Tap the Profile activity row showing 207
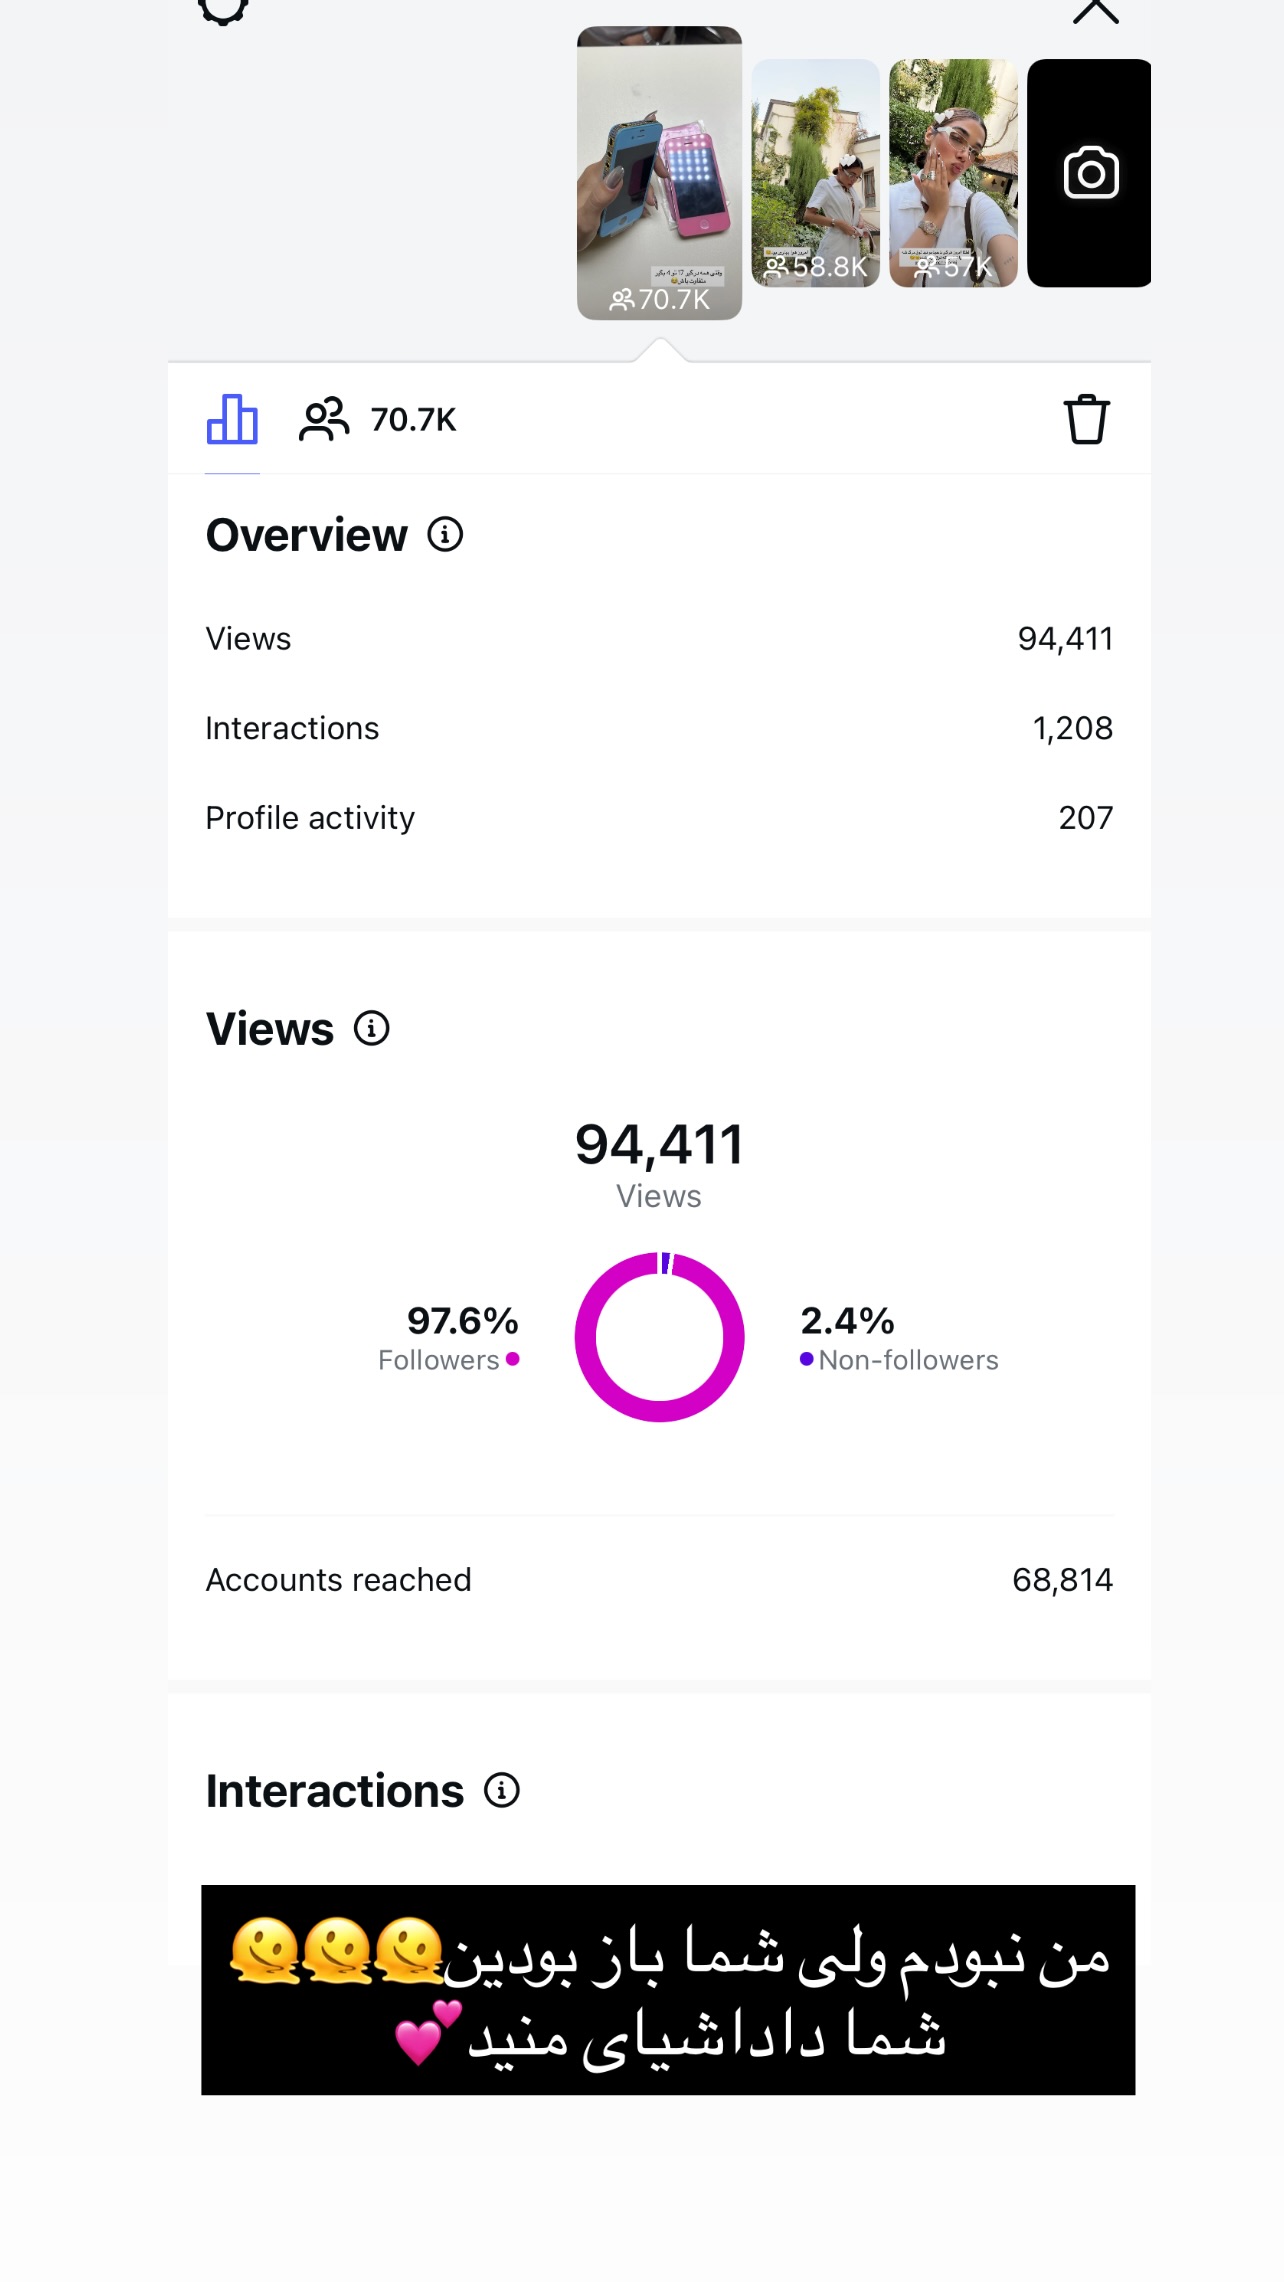The height and width of the screenshot is (2282, 1284). [x=659, y=818]
